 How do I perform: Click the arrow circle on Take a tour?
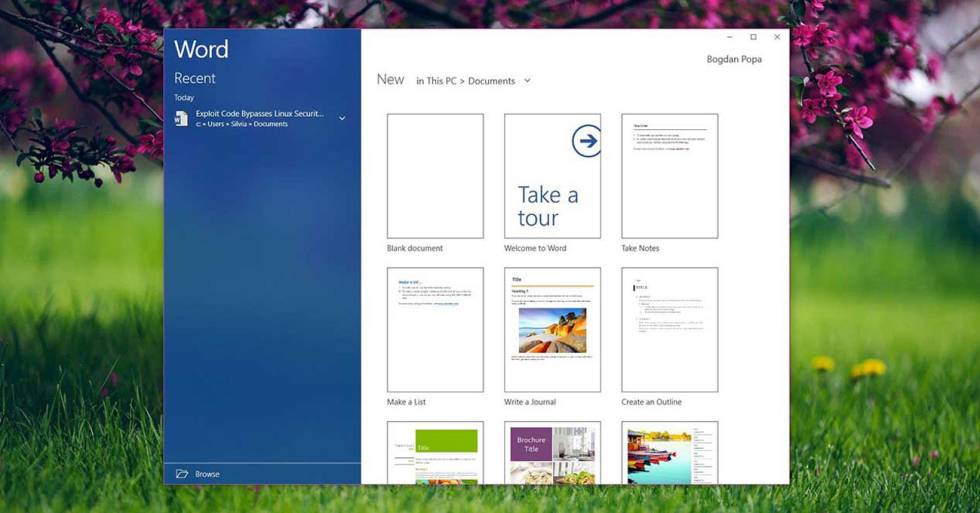point(586,141)
